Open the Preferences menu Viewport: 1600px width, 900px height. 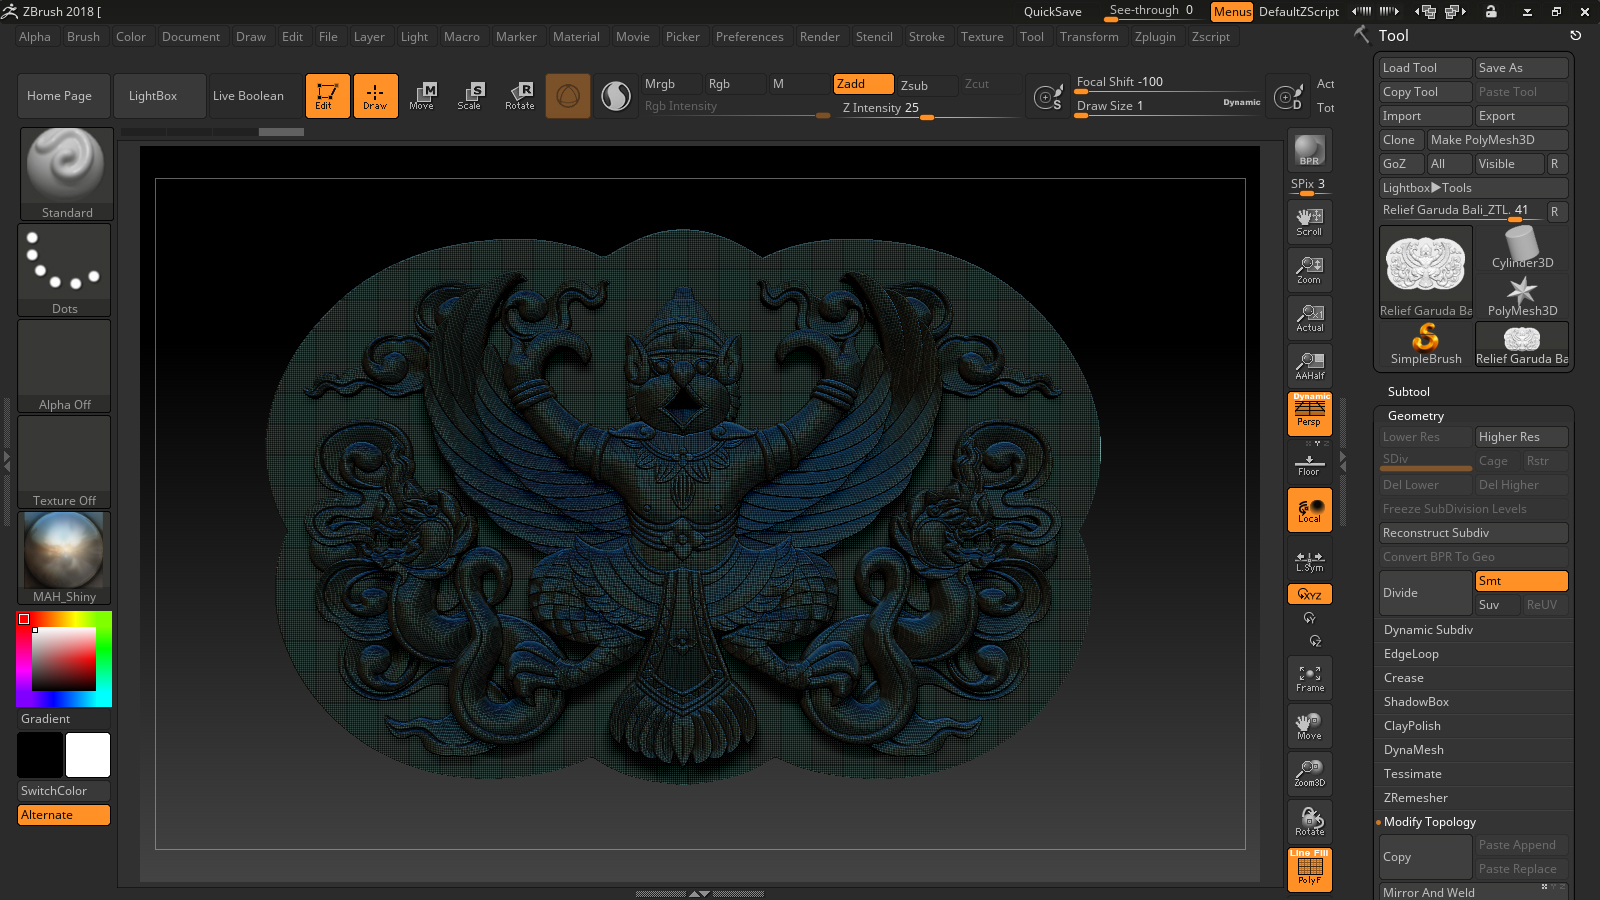750,36
